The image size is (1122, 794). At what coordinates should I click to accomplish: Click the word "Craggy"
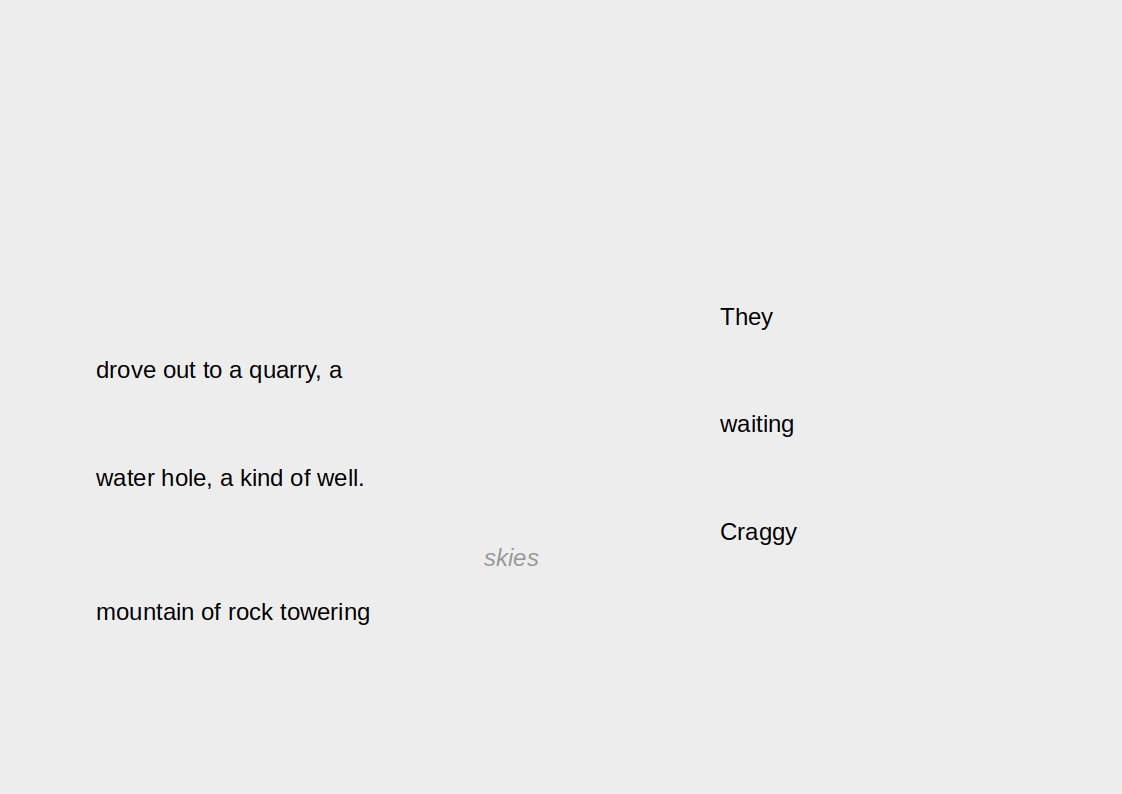click(x=758, y=532)
